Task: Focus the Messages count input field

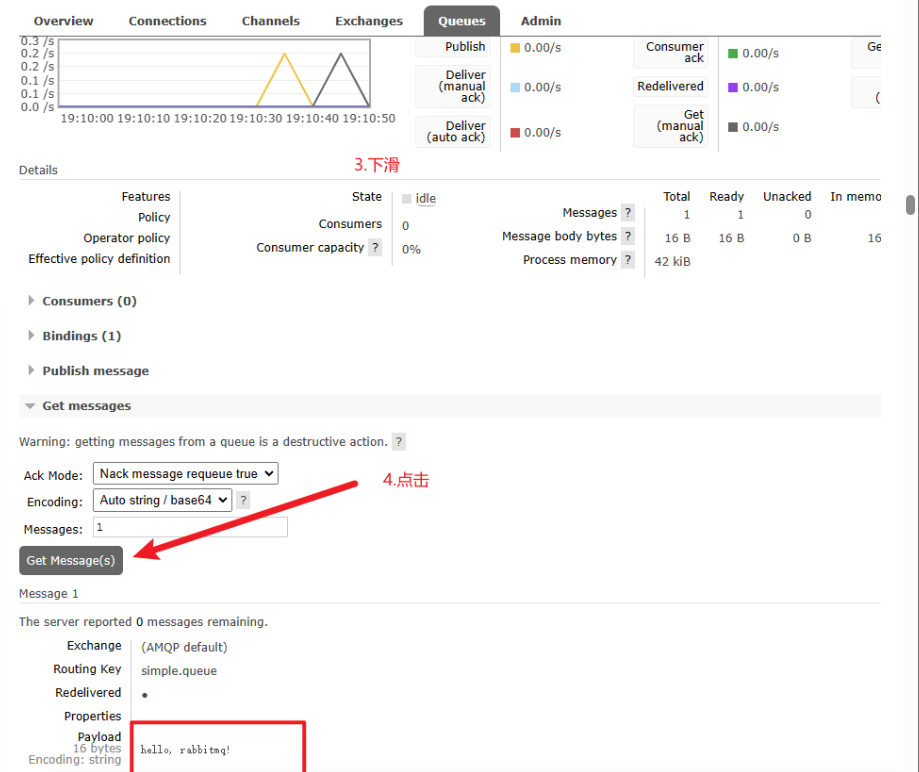Action: 190,527
